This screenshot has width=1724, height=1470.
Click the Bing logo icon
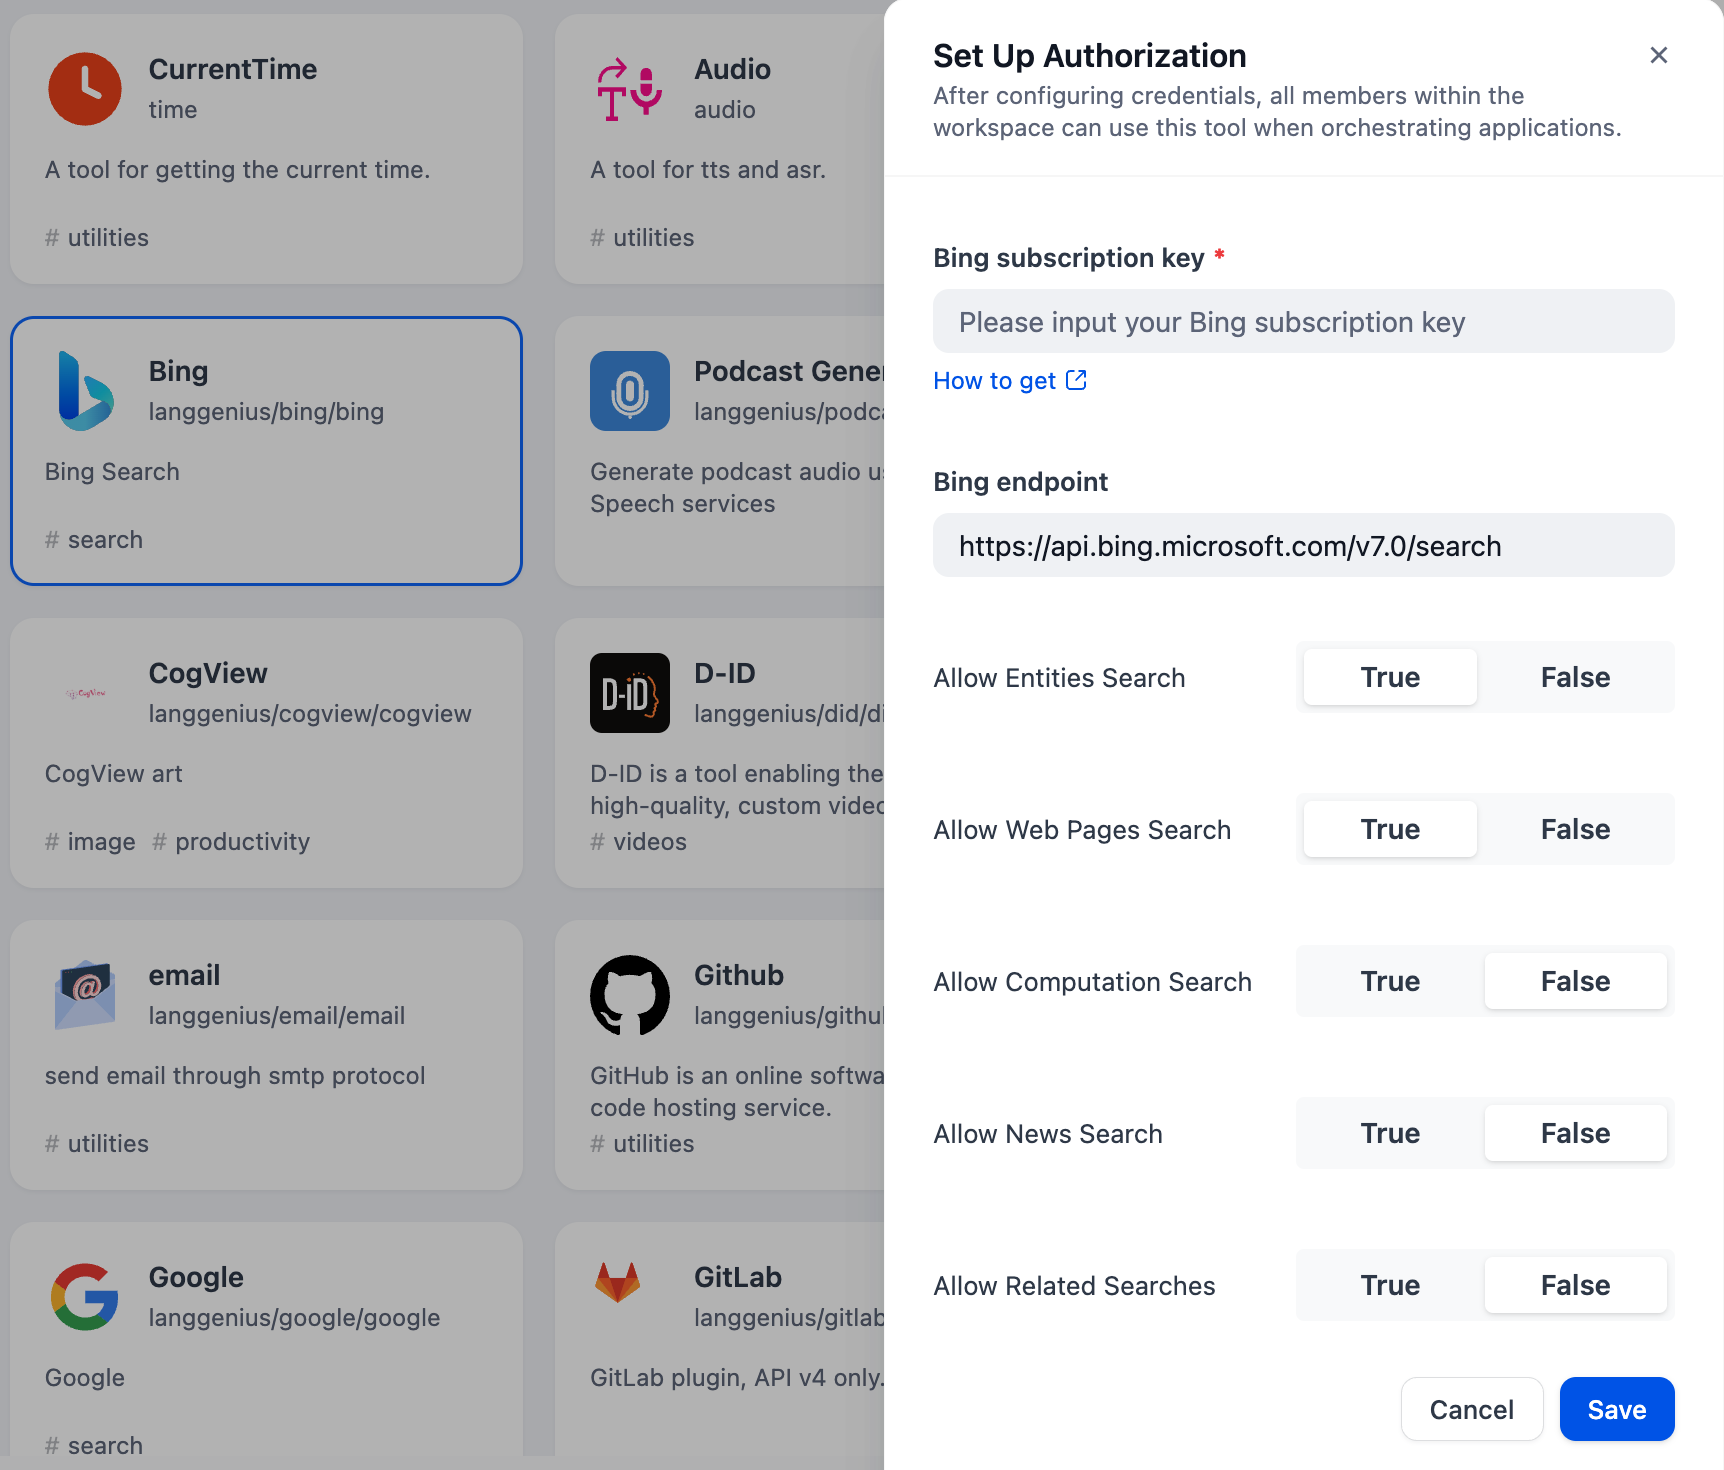85,391
